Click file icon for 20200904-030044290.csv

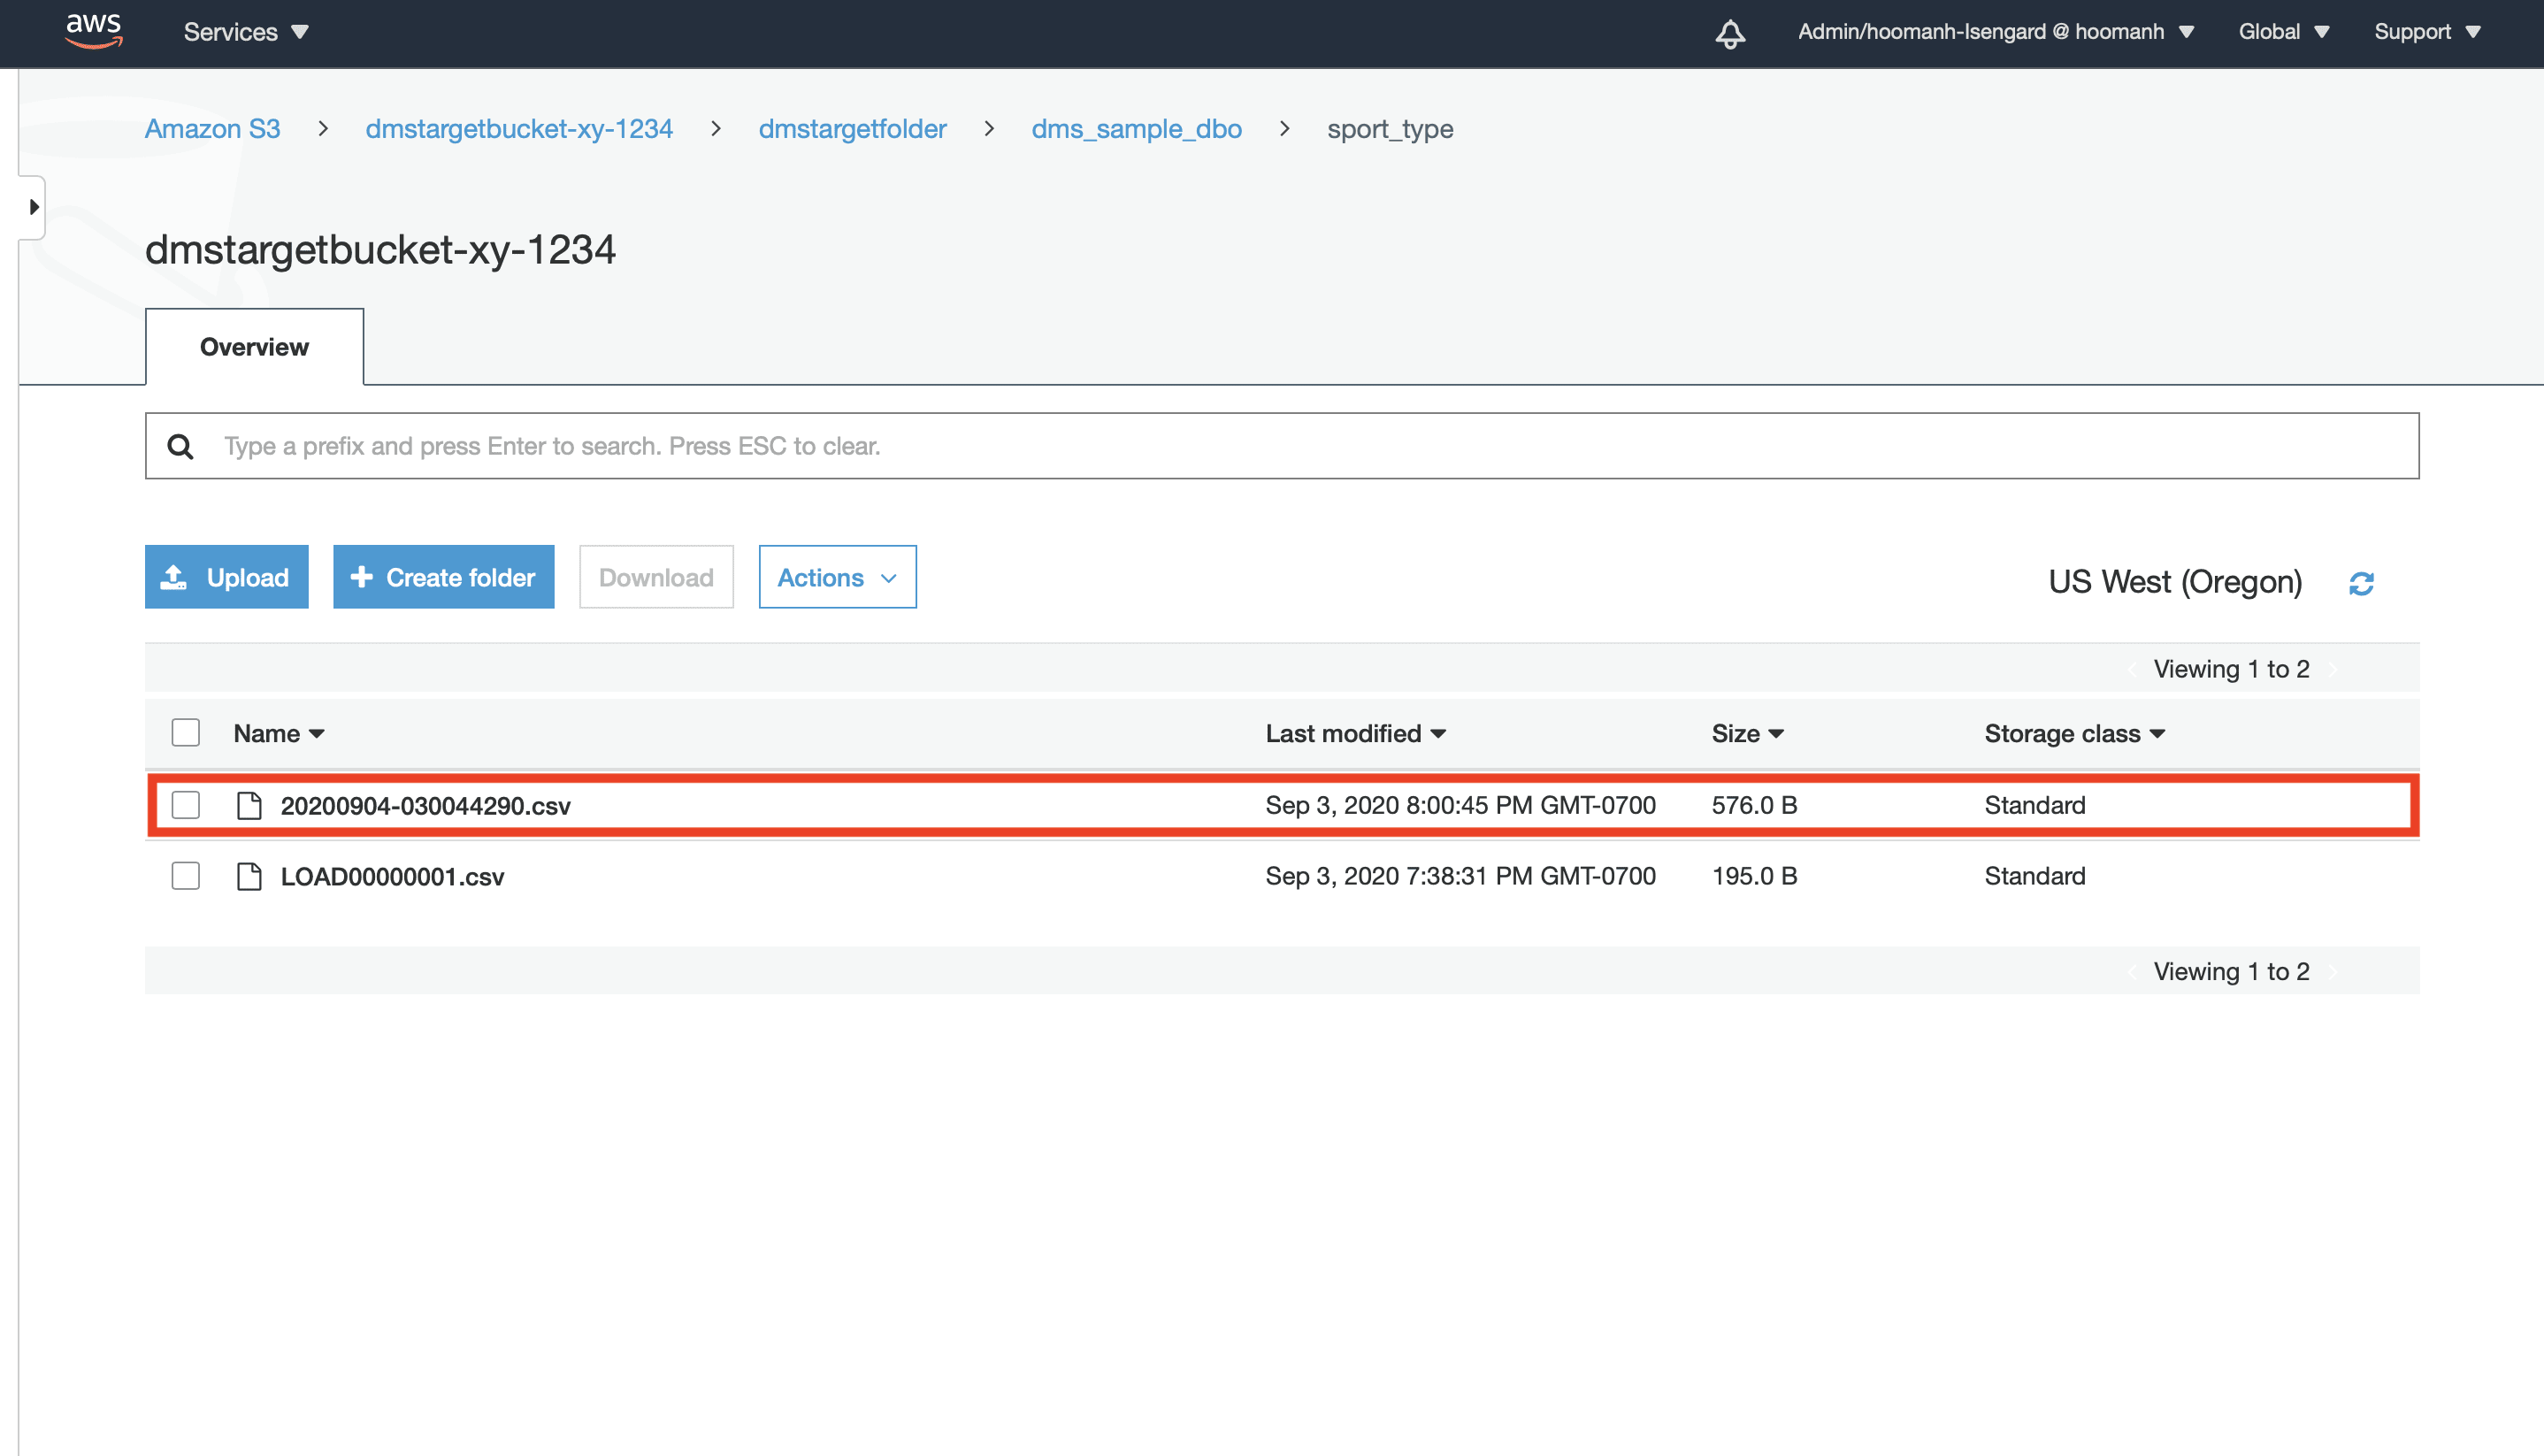point(249,805)
